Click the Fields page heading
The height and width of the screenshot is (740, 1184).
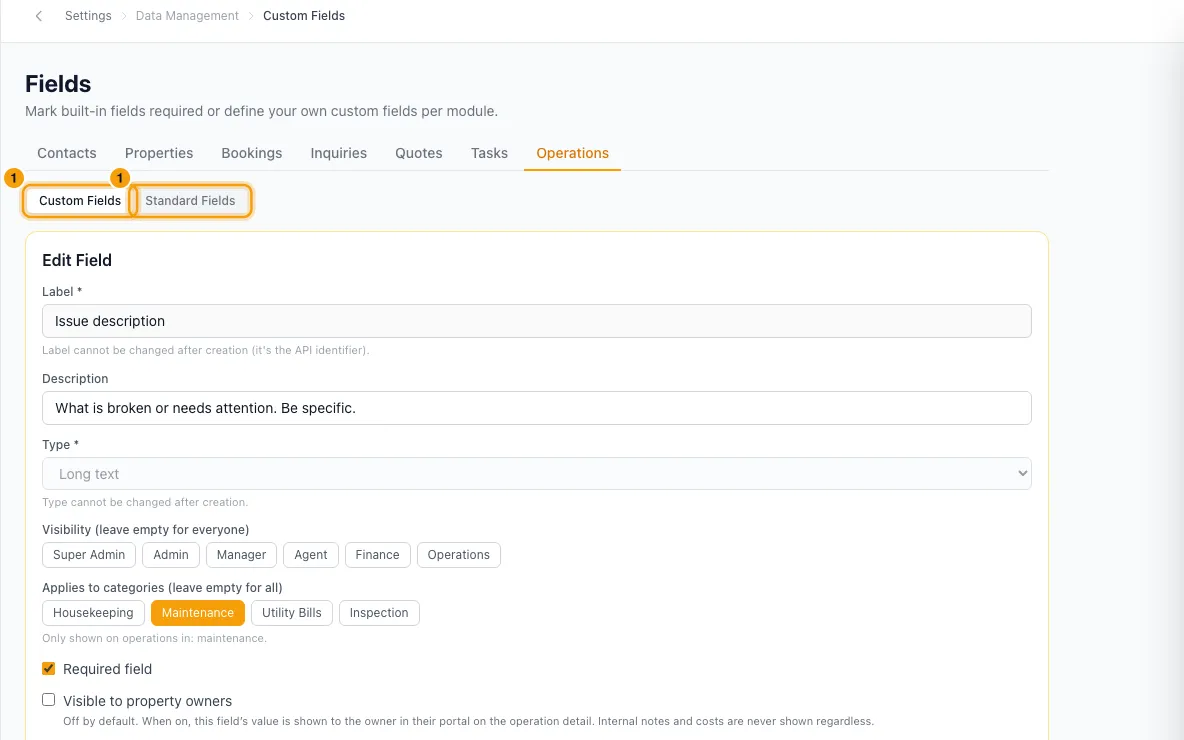(x=58, y=84)
